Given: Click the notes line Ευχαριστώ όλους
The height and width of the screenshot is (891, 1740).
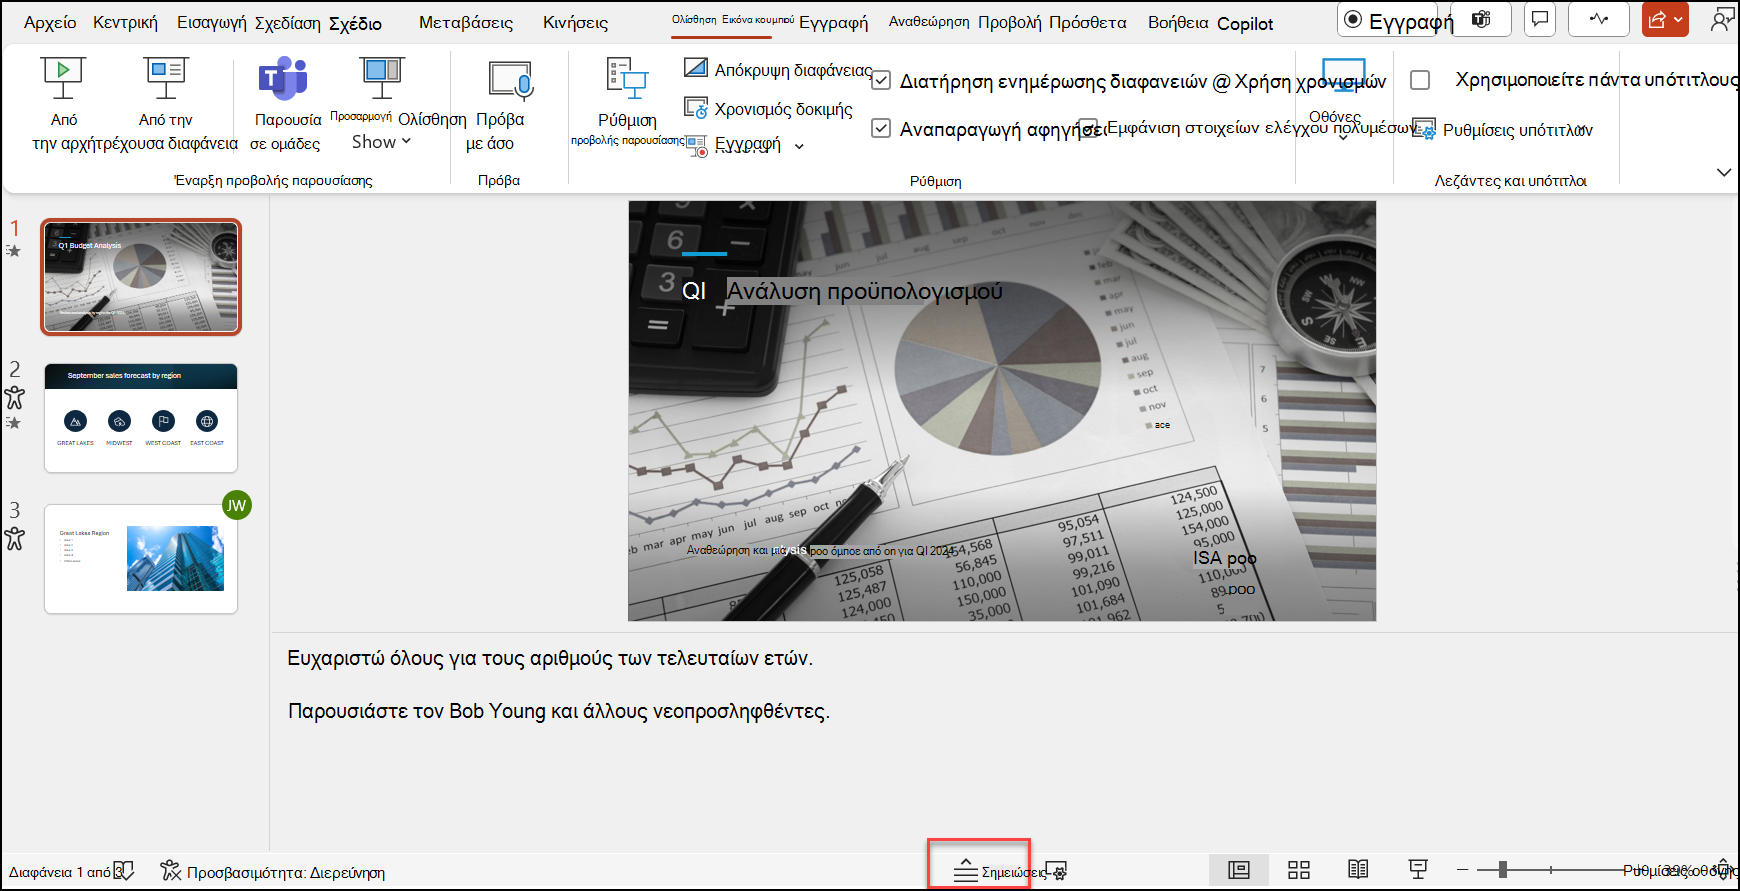Looking at the screenshot, I should (550, 658).
